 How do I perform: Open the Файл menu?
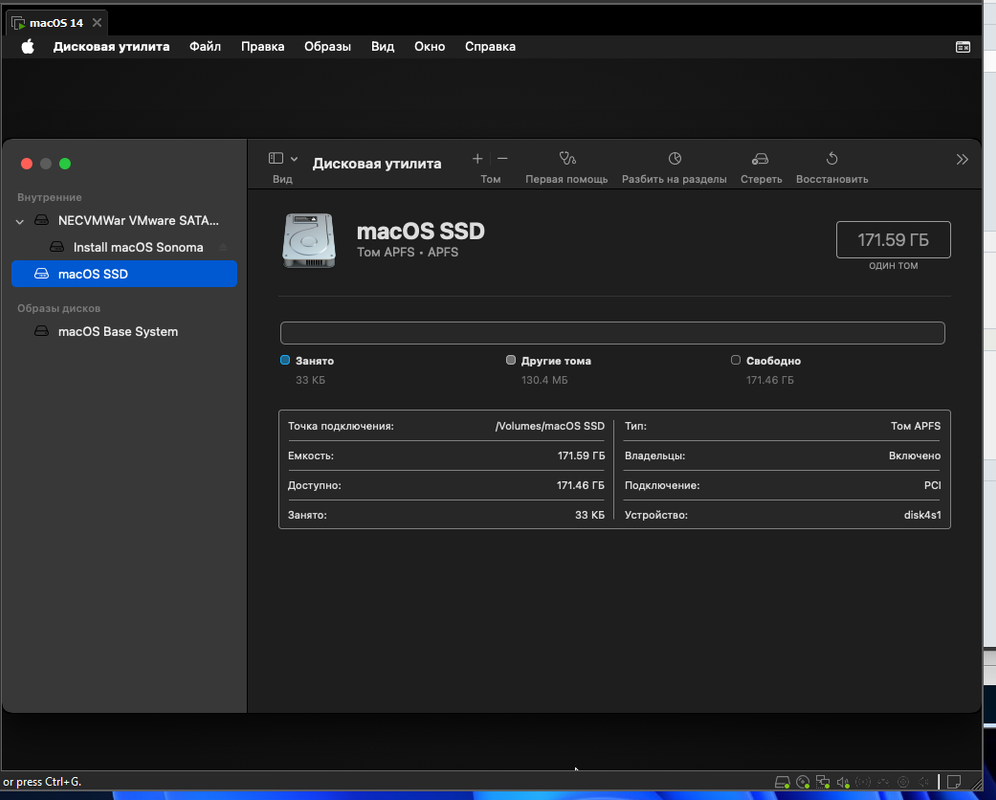click(x=205, y=46)
